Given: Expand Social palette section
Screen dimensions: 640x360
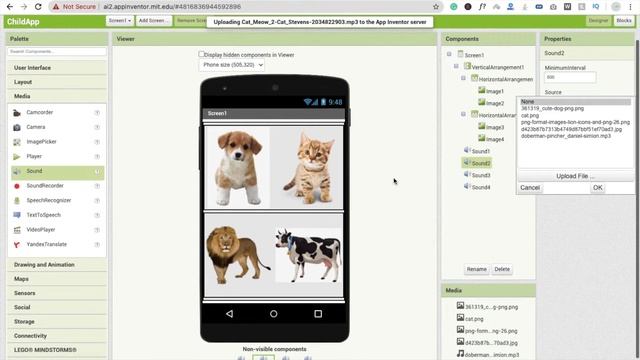Looking at the screenshot, I should pyautogui.click(x=57, y=307).
